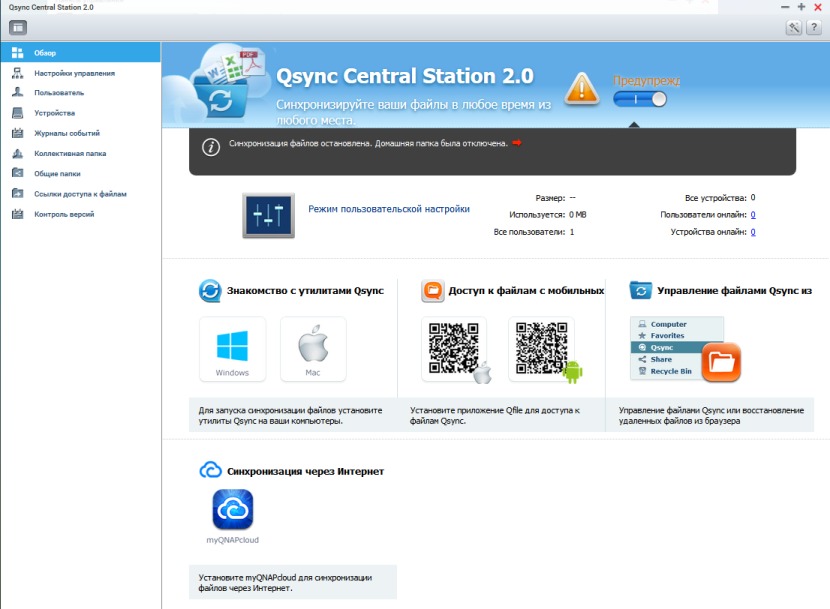The height and width of the screenshot is (609, 830).
Task: Click the Общие папки icon
Action: 17,173
